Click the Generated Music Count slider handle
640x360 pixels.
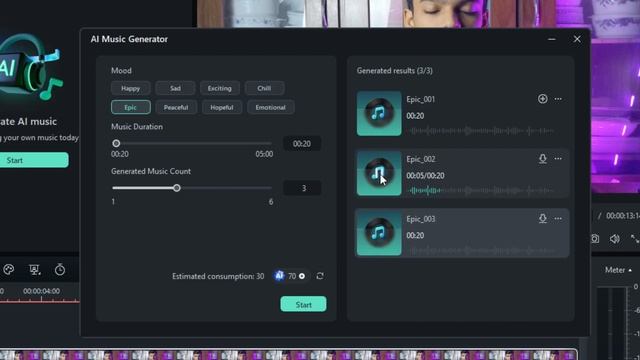pos(176,188)
